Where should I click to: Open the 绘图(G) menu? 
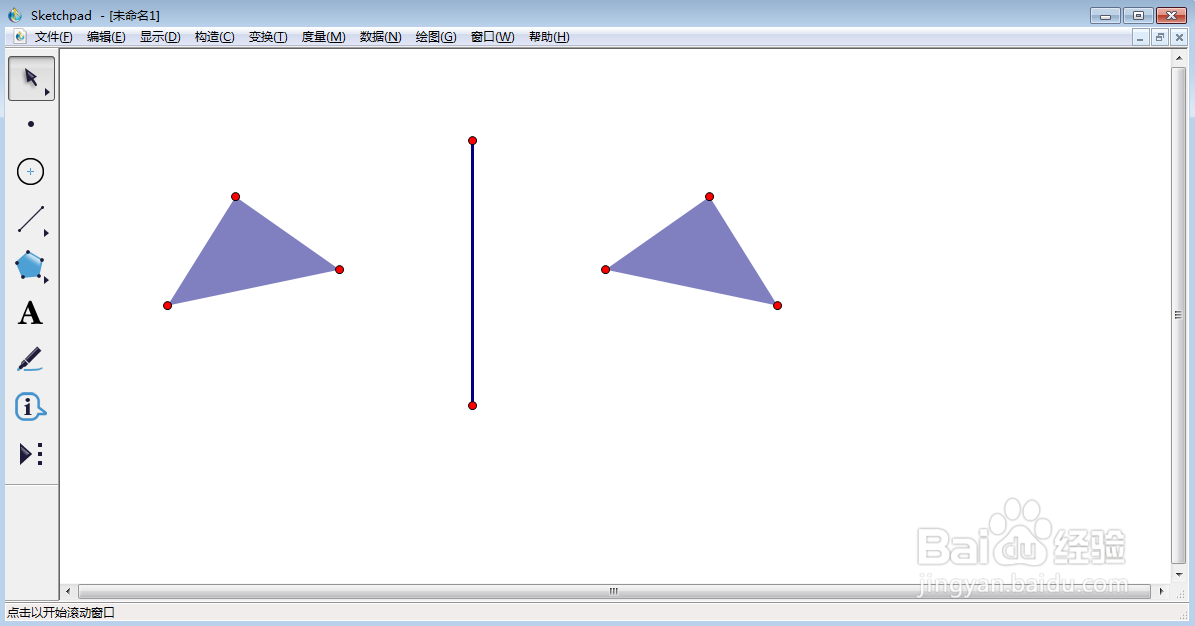436,37
